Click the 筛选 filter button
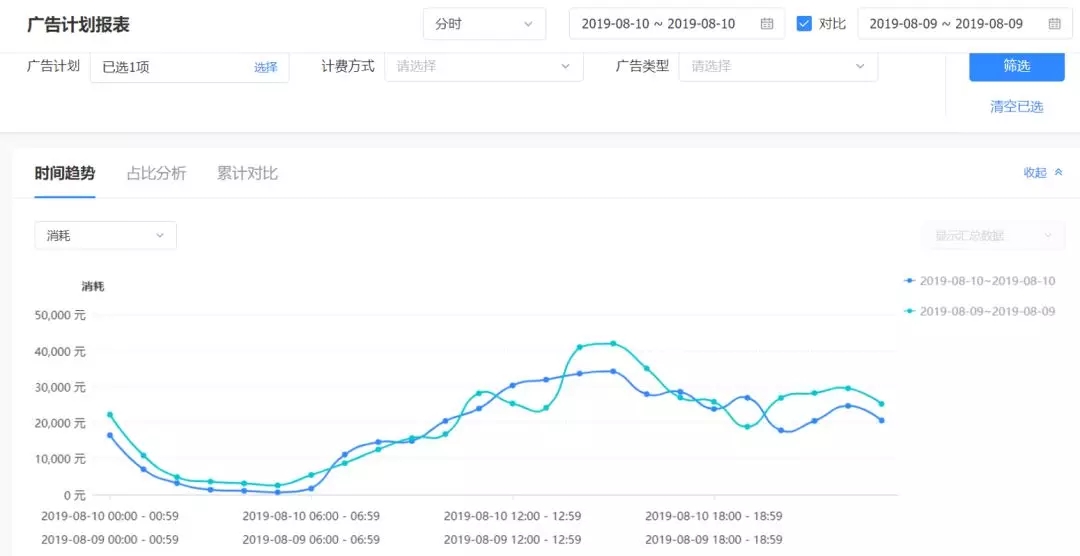The width and height of the screenshot is (1080, 556). click(x=1017, y=66)
